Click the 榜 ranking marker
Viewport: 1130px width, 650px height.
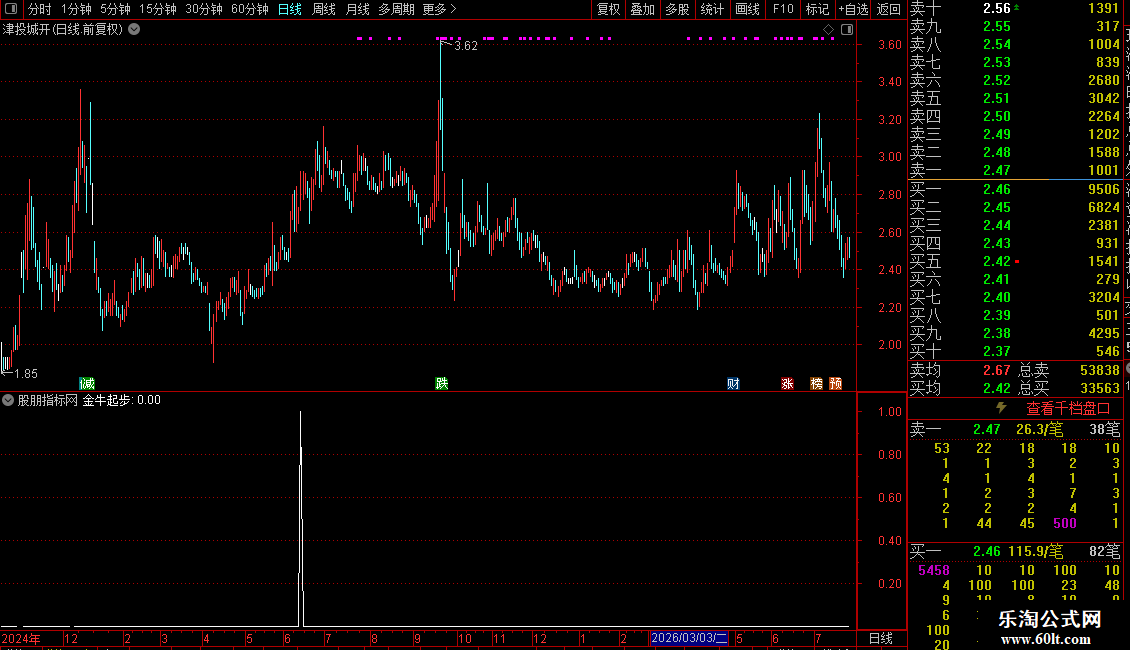point(817,383)
